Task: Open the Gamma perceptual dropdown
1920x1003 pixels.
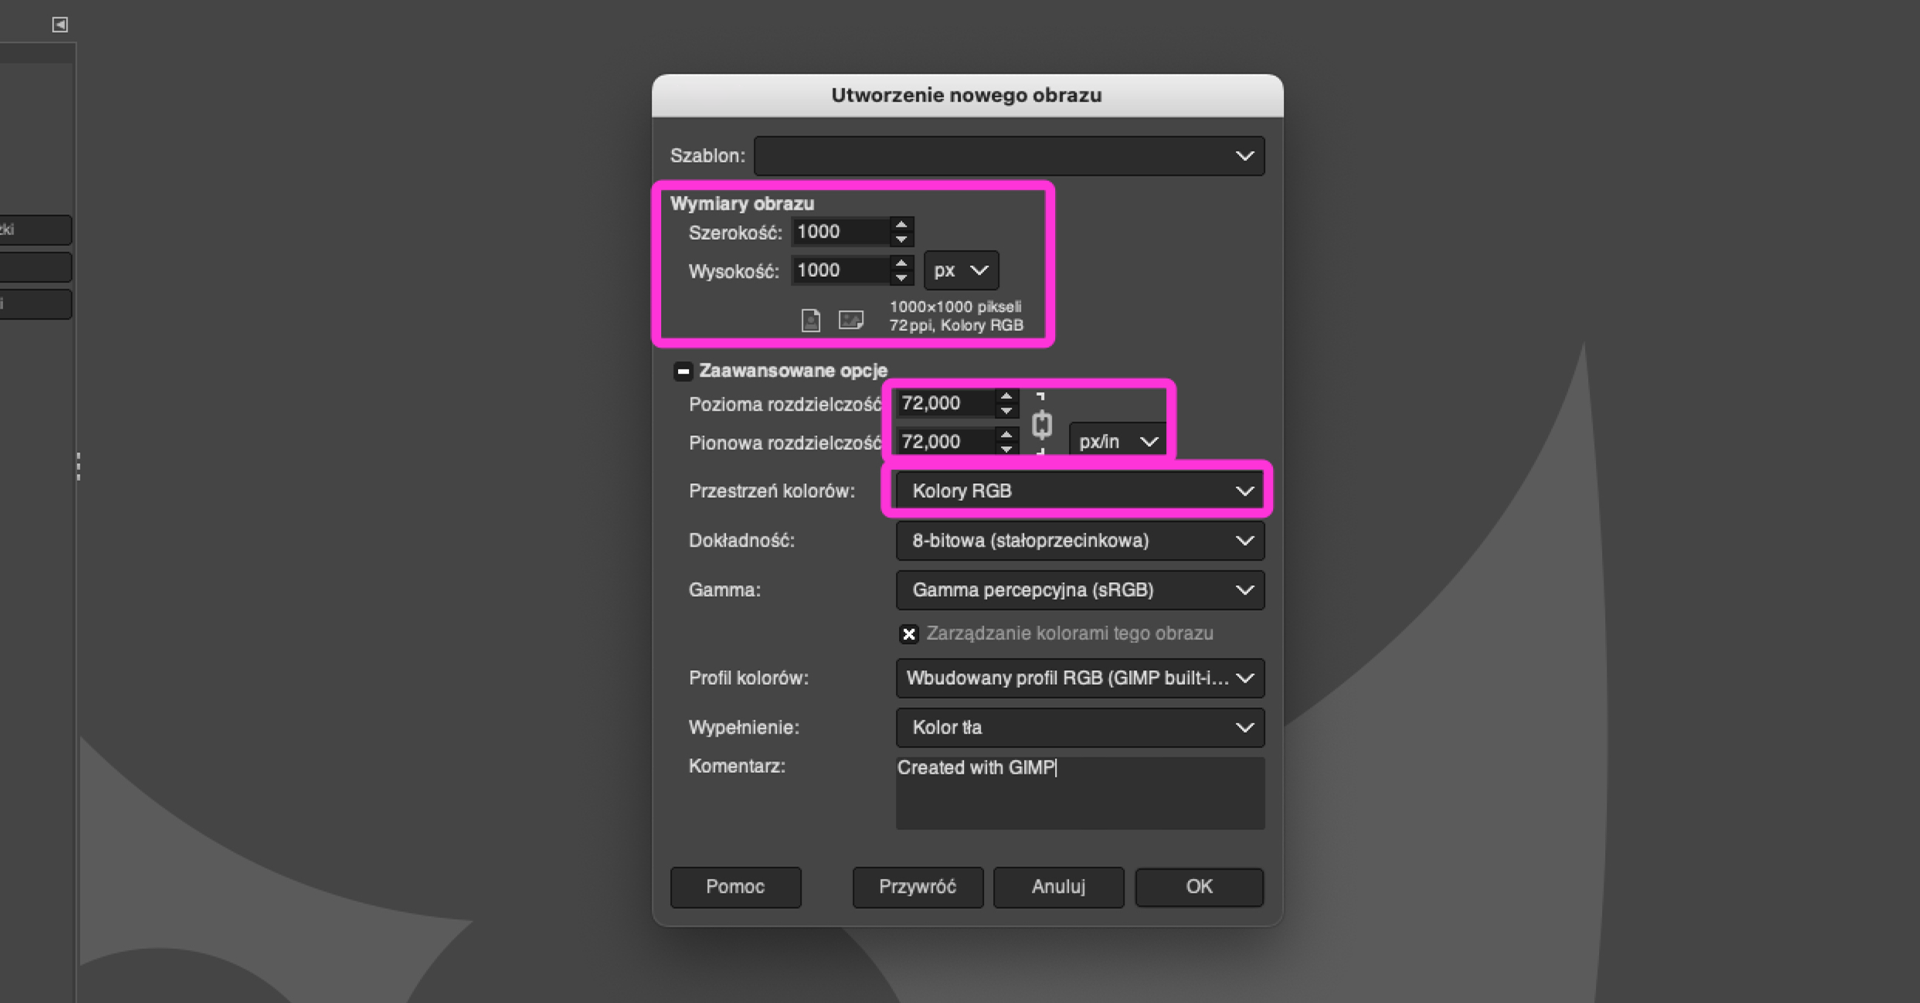Action: click(x=1079, y=590)
